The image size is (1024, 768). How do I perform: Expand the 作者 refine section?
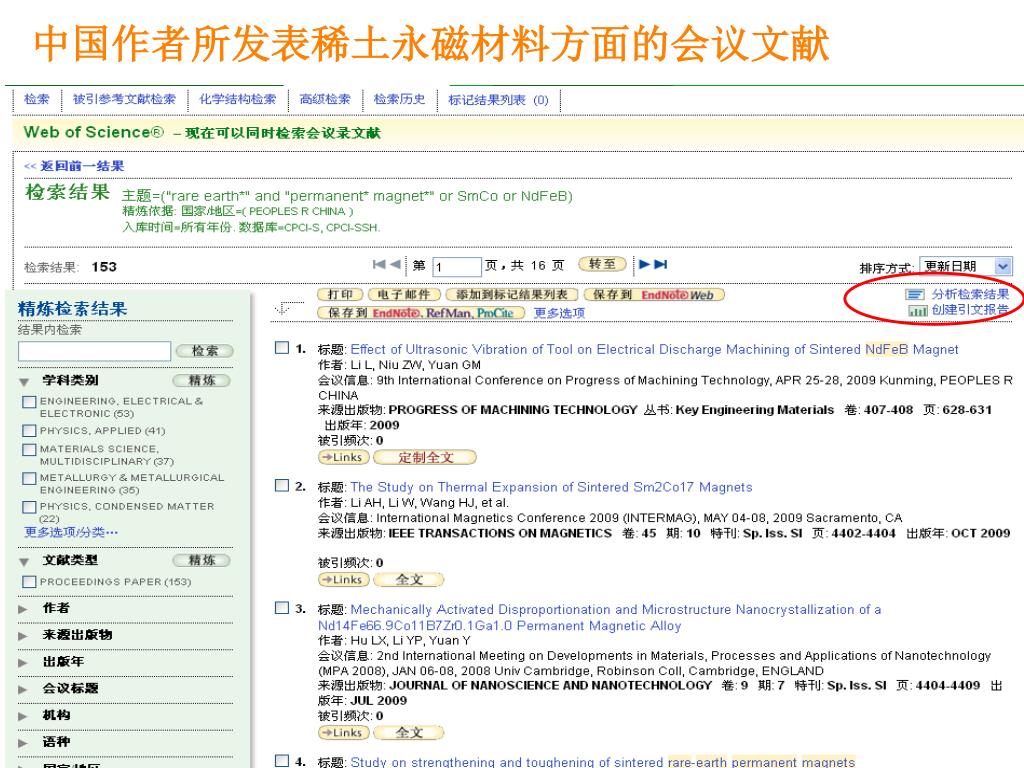click(24, 609)
